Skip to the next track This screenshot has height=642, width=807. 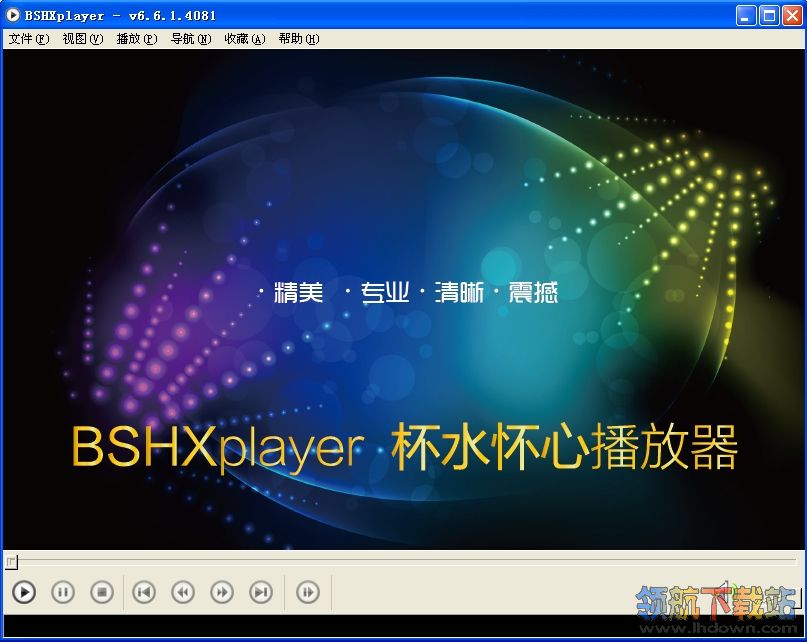(261, 592)
